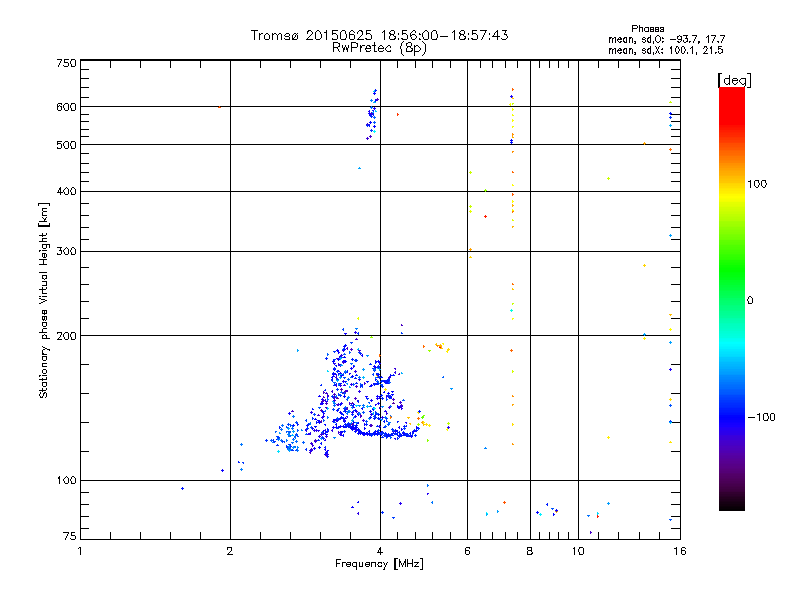Click the y-axis tick label '300'
Viewport: 800px width, 600px height.
pos(66,252)
